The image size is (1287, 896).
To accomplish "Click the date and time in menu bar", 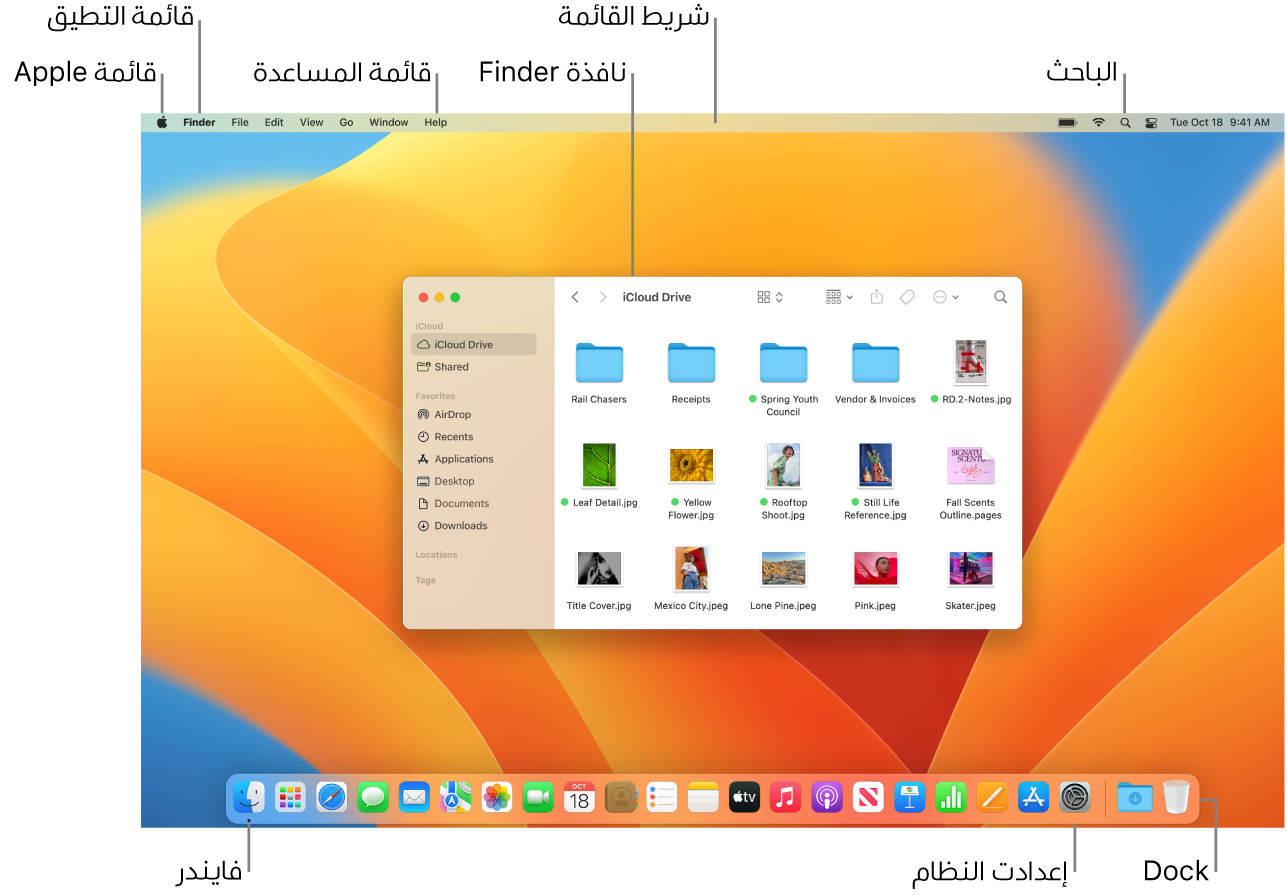I will click(1220, 122).
